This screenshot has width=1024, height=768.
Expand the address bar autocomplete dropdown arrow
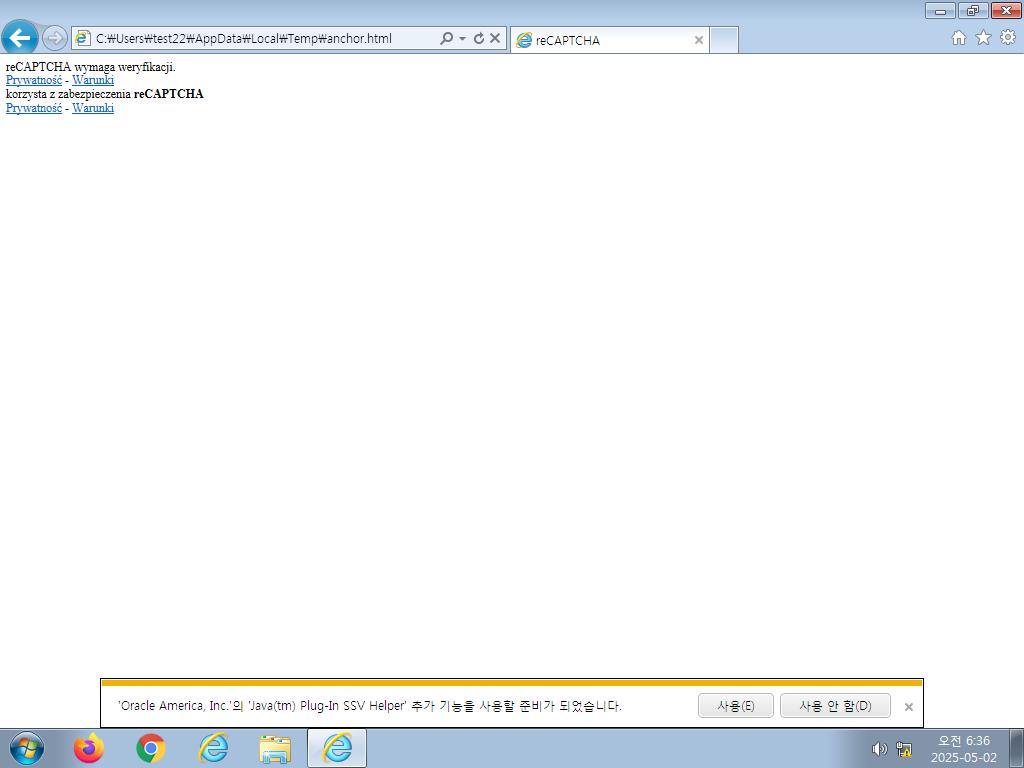[x=462, y=39]
